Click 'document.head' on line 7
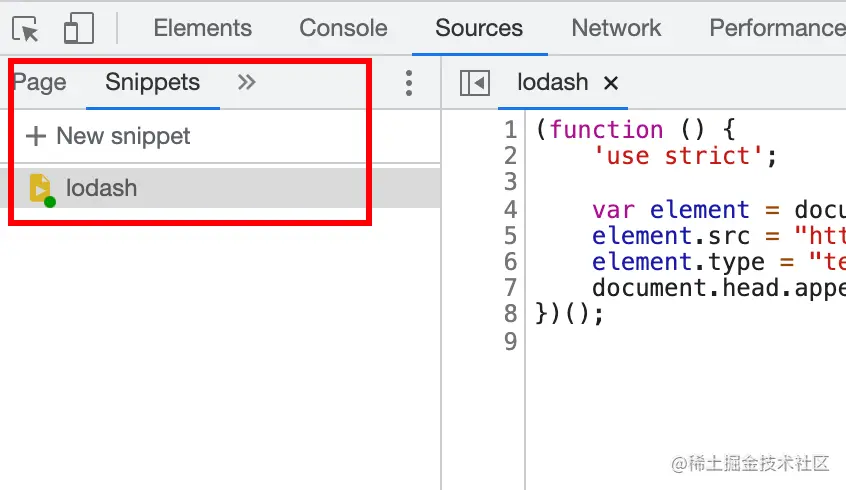 tap(684, 288)
